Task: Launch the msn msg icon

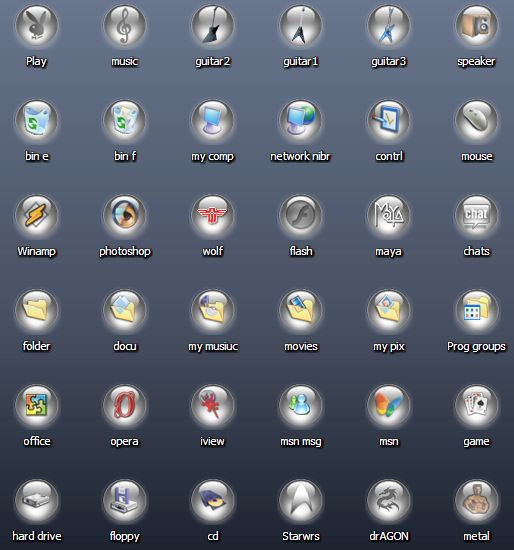Action: (301, 405)
